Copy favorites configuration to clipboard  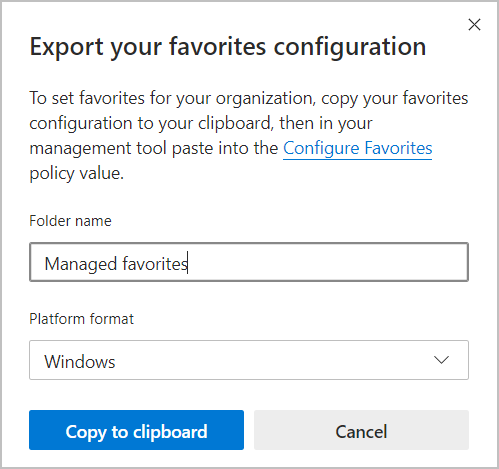[x=136, y=430]
